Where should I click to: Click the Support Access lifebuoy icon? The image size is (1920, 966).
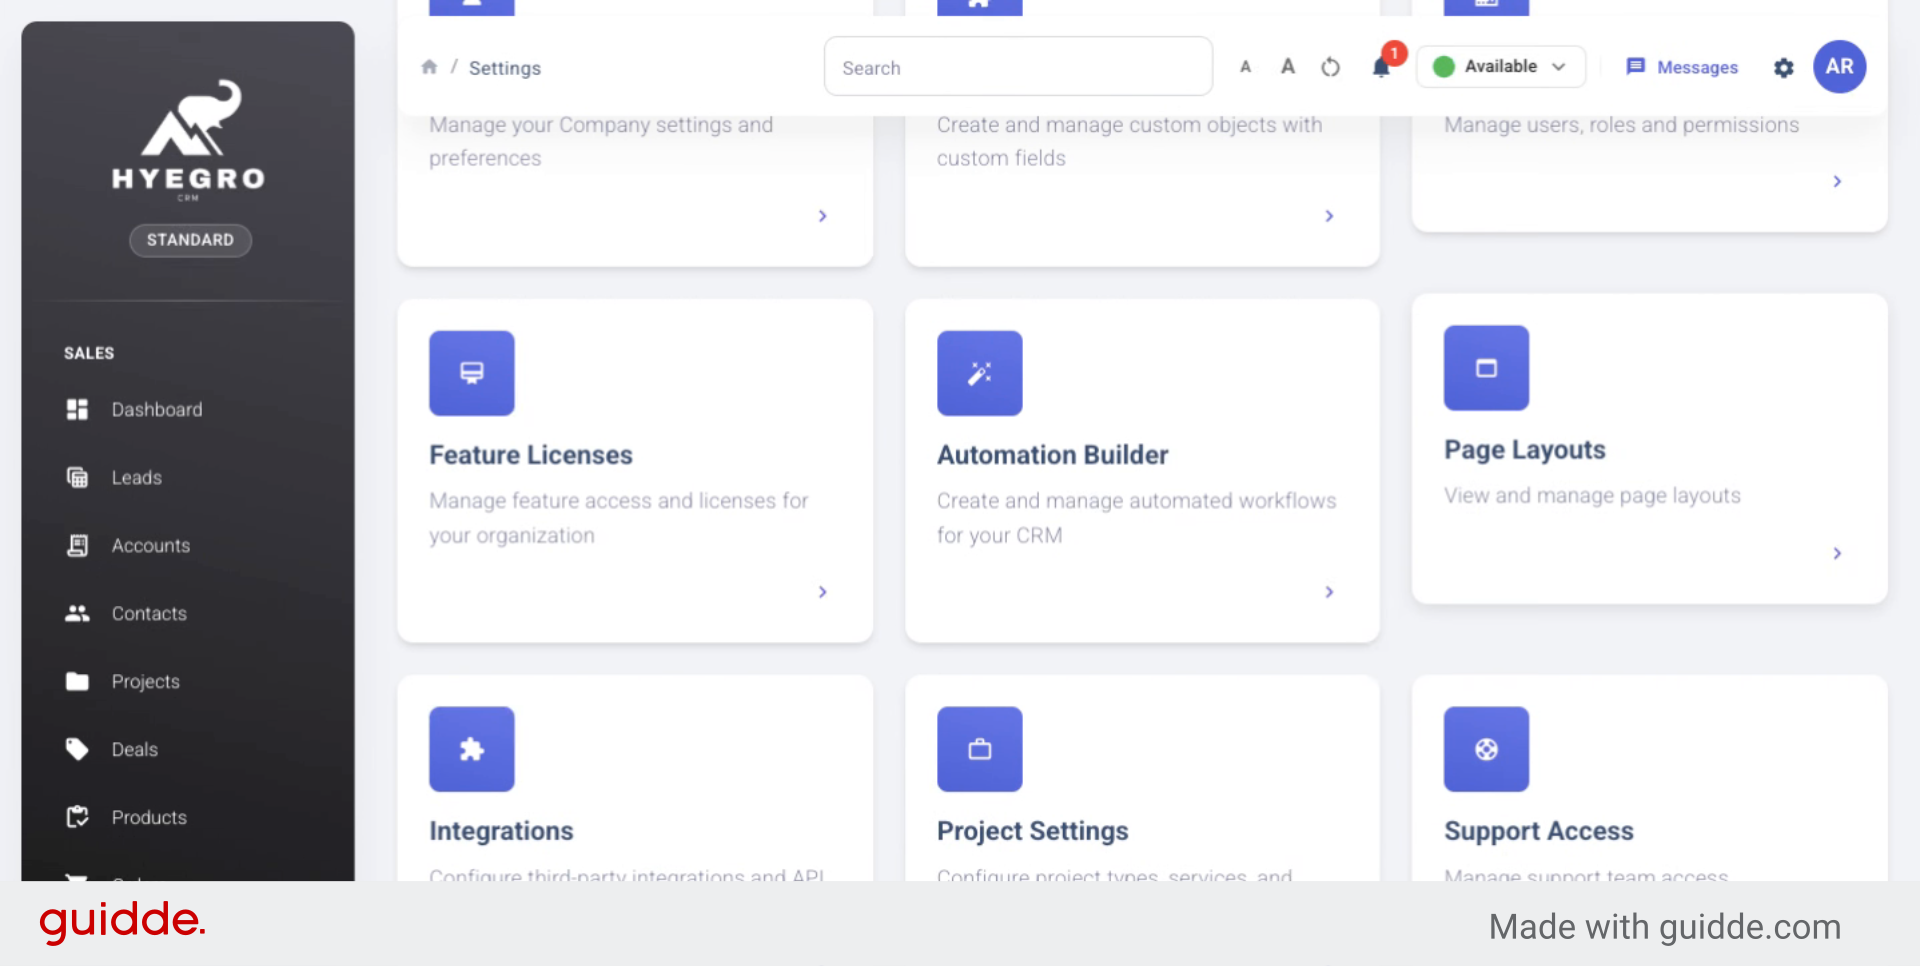[1486, 749]
